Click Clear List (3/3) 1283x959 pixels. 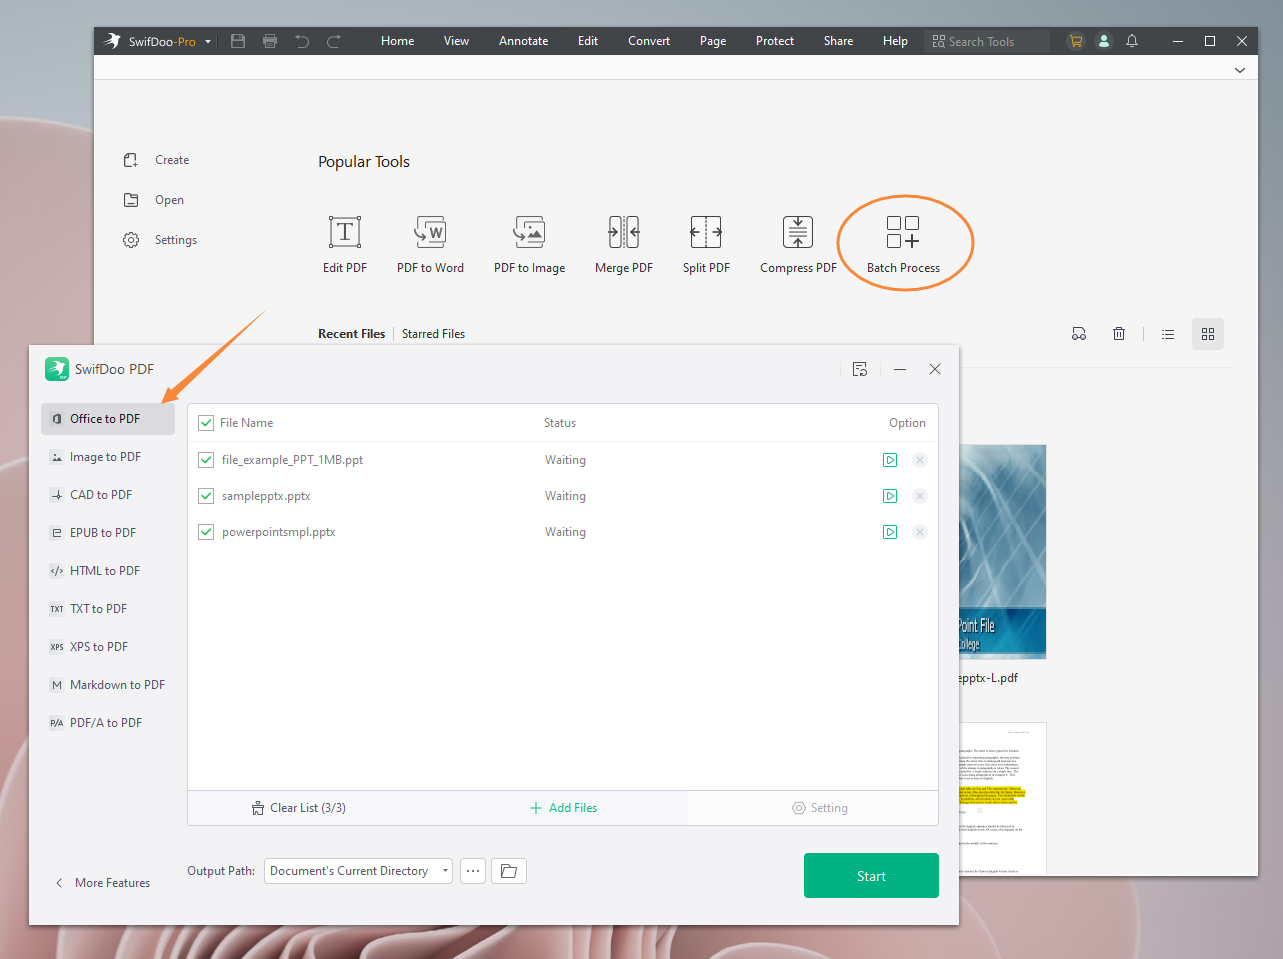[x=298, y=808]
